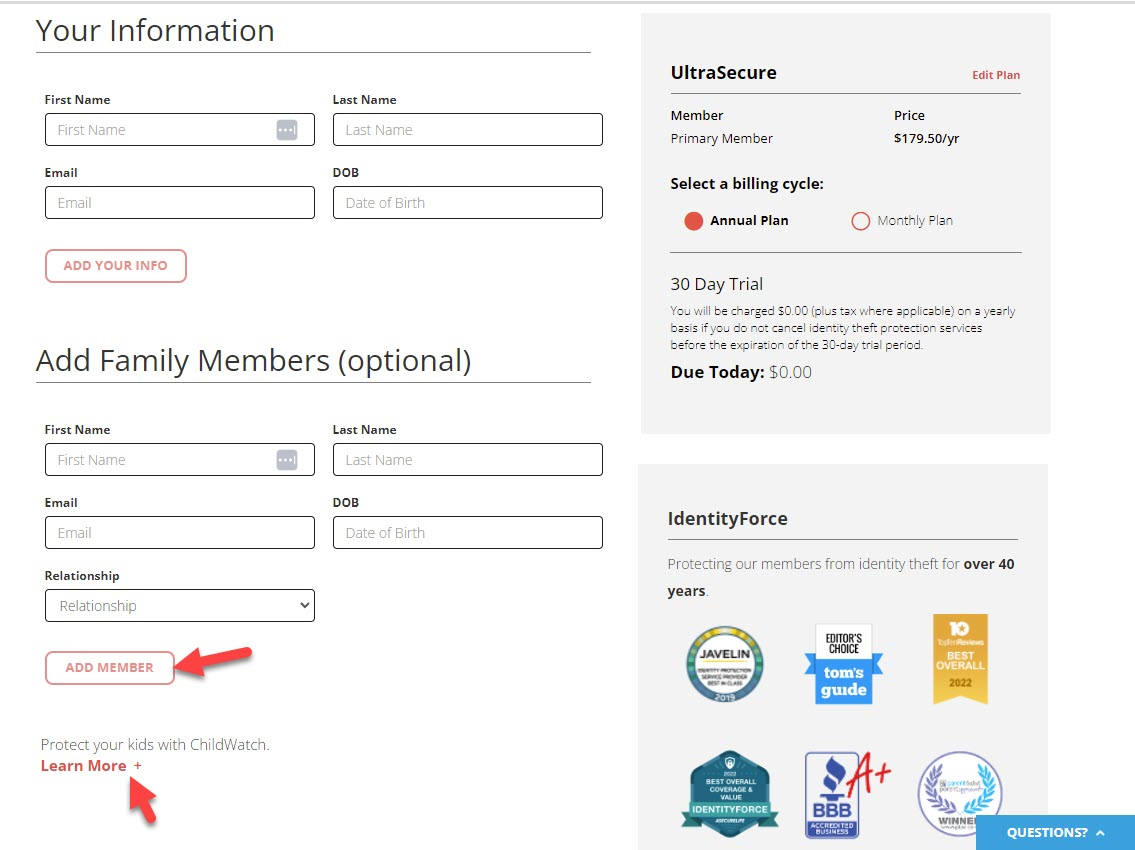Click the Your Information heading
Image resolution: width=1135 pixels, height=850 pixels.
pos(155,30)
